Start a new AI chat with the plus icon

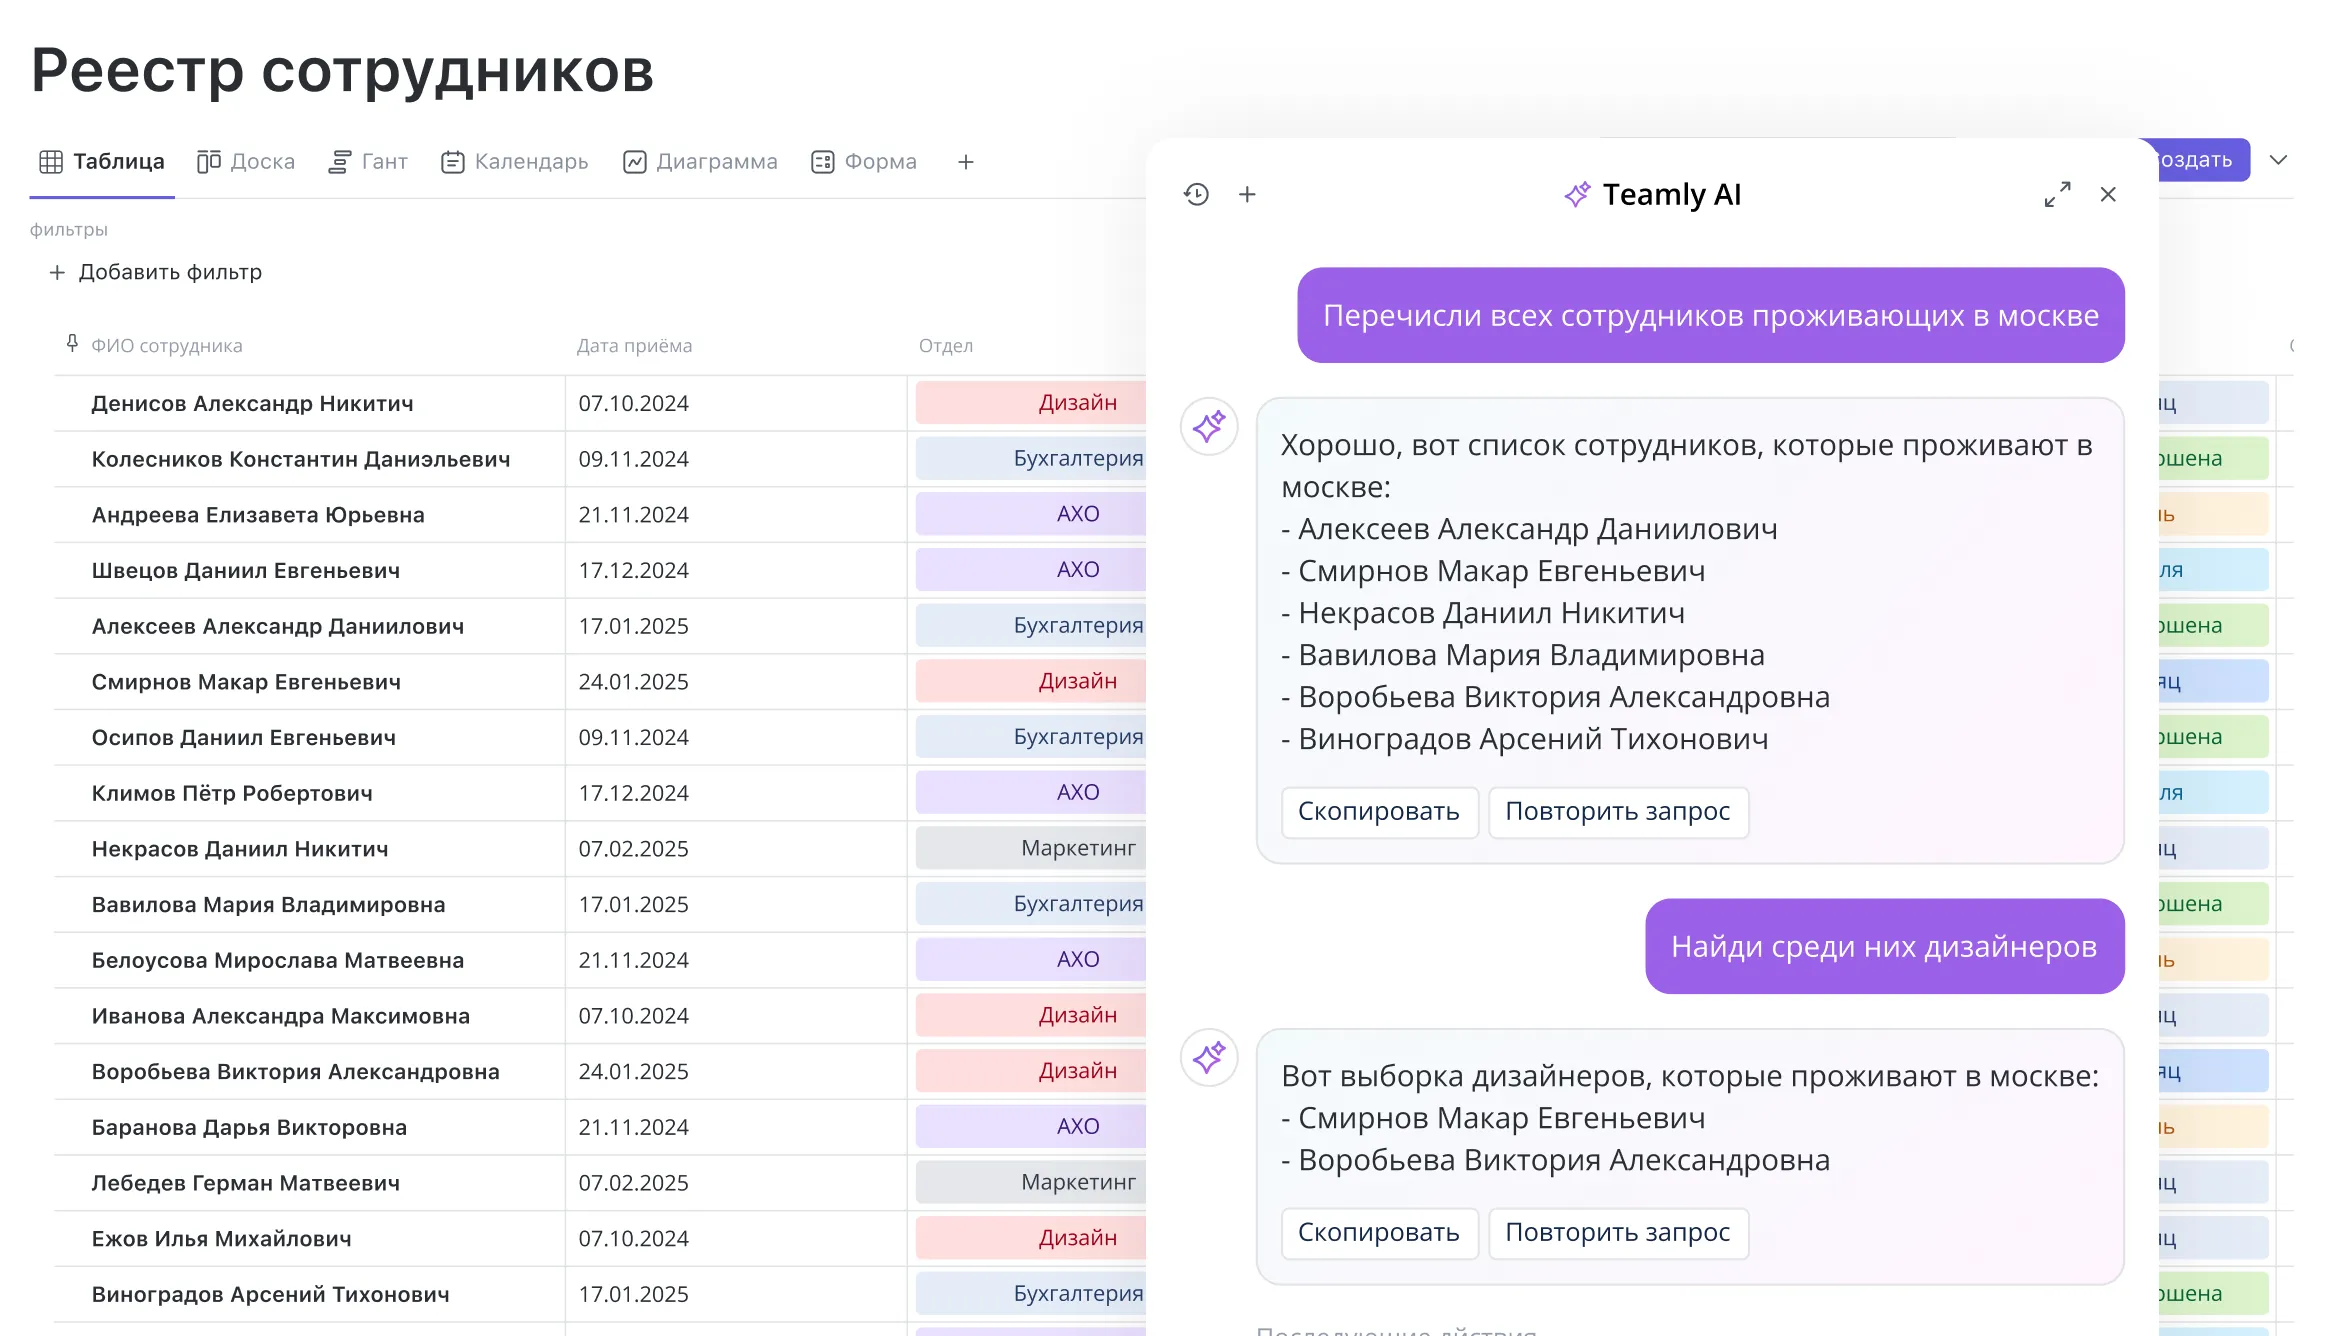[1247, 194]
